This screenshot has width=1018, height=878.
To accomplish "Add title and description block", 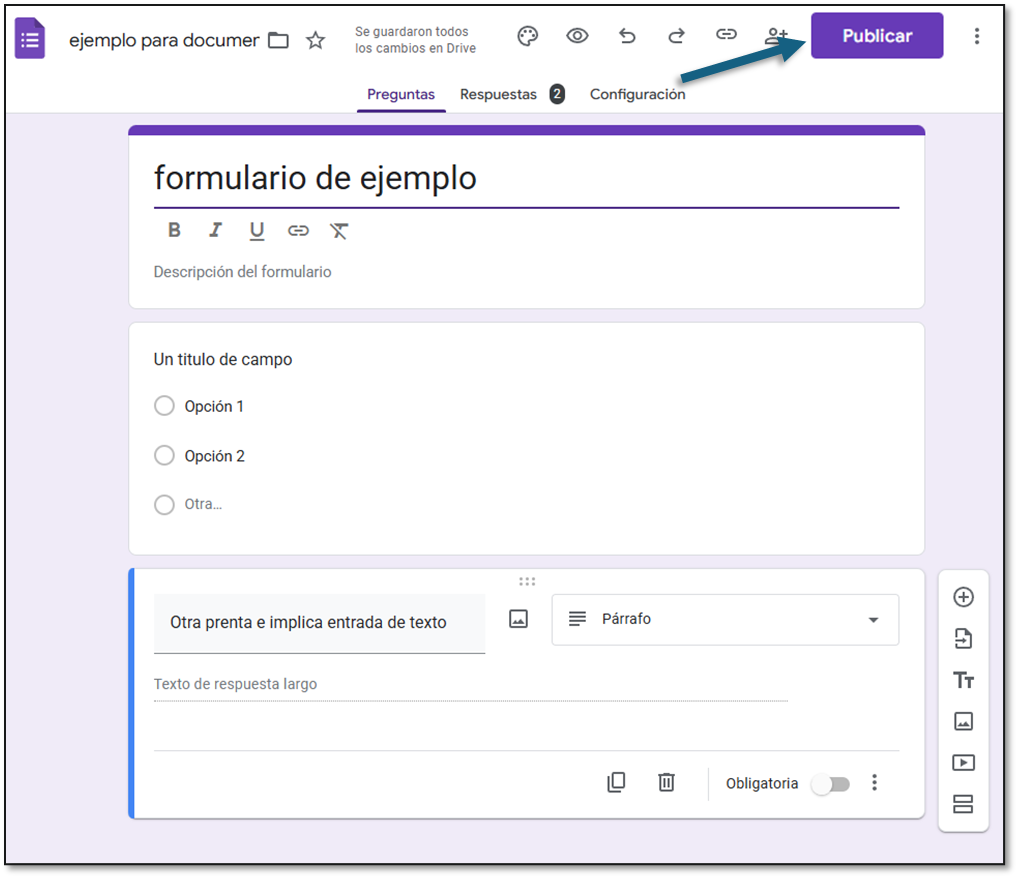I will click(963, 680).
